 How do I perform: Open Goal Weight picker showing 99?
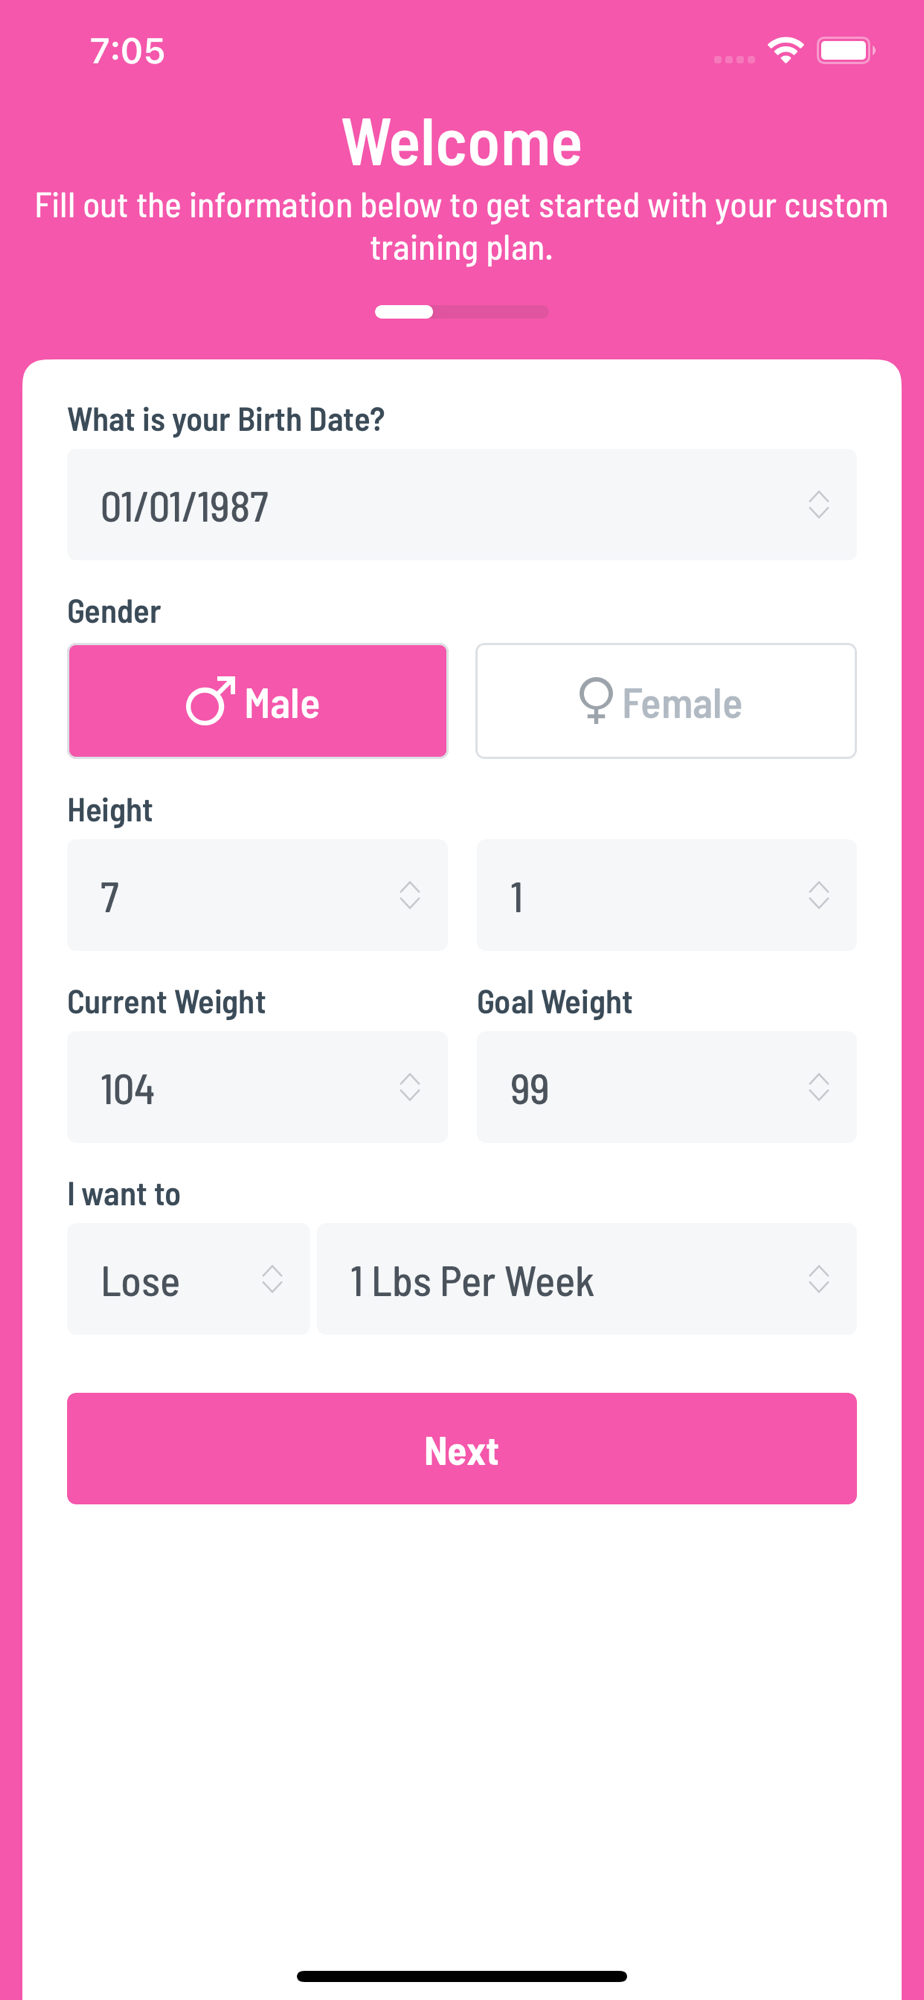pyautogui.click(x=667, y=1087)
